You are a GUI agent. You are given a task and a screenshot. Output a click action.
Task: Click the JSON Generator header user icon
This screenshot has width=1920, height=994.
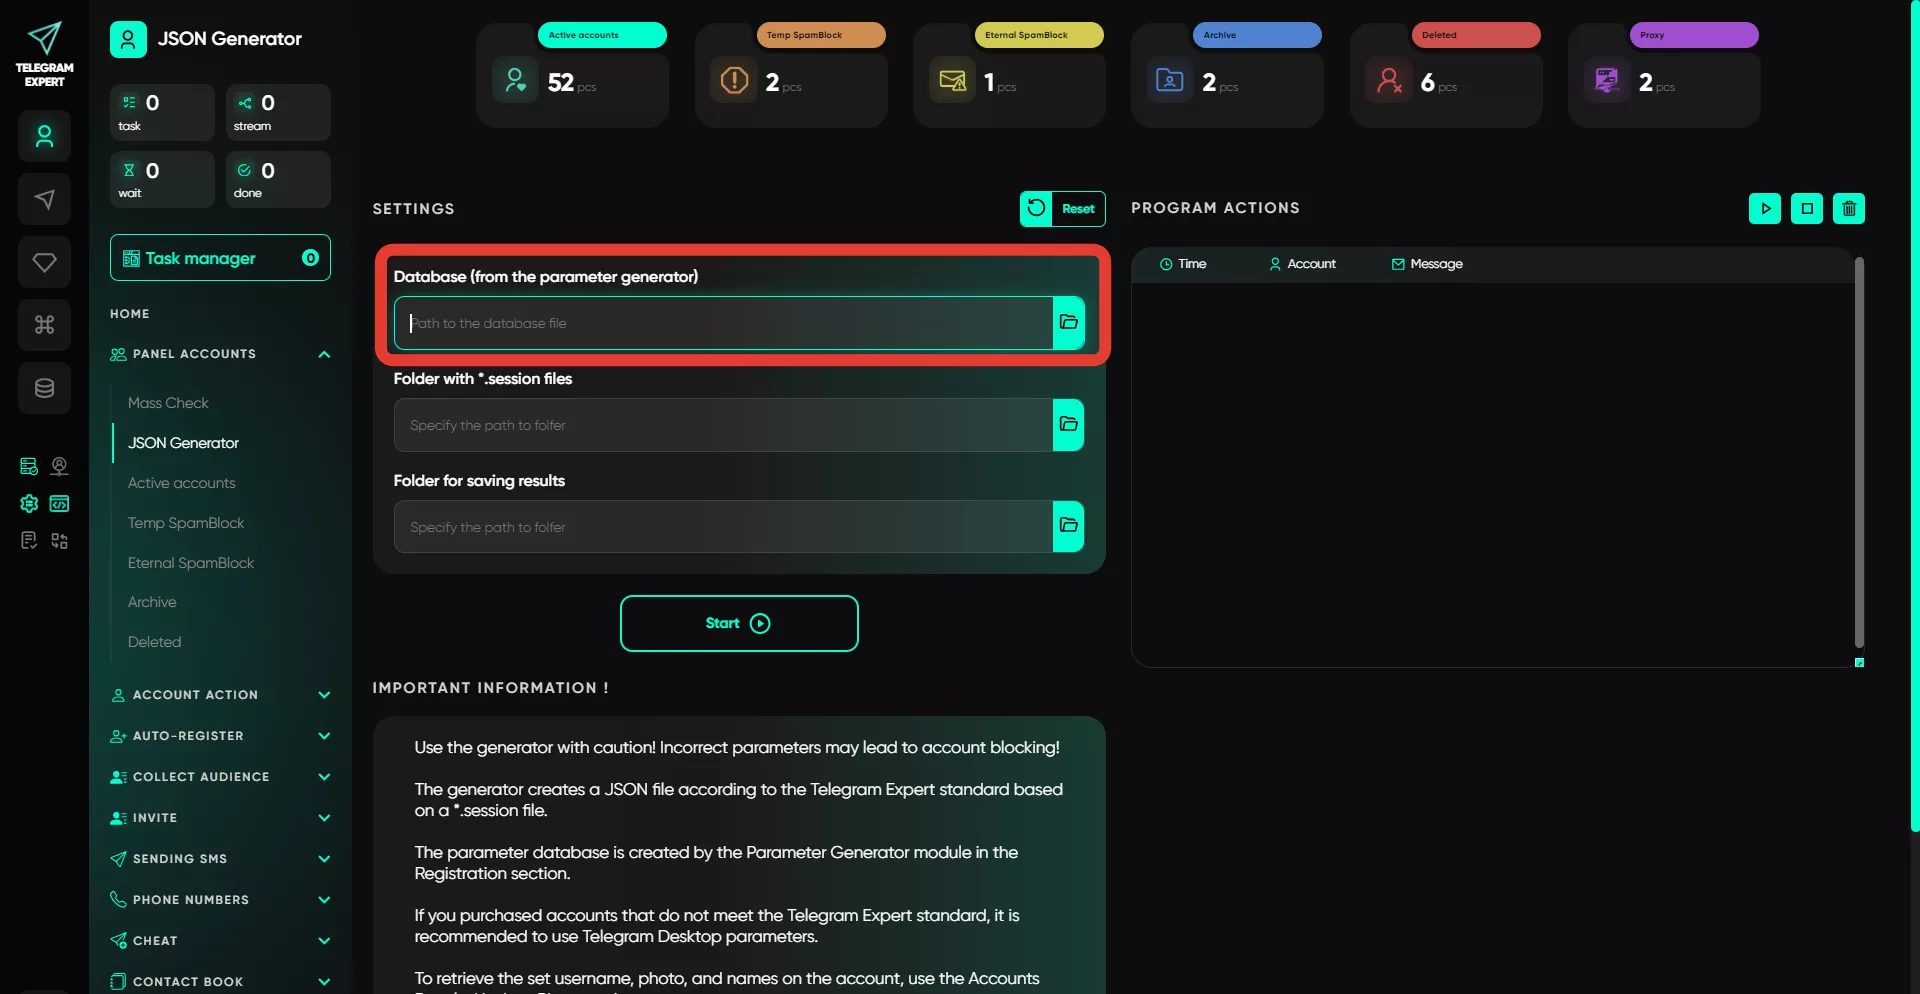tap(128, 39)
